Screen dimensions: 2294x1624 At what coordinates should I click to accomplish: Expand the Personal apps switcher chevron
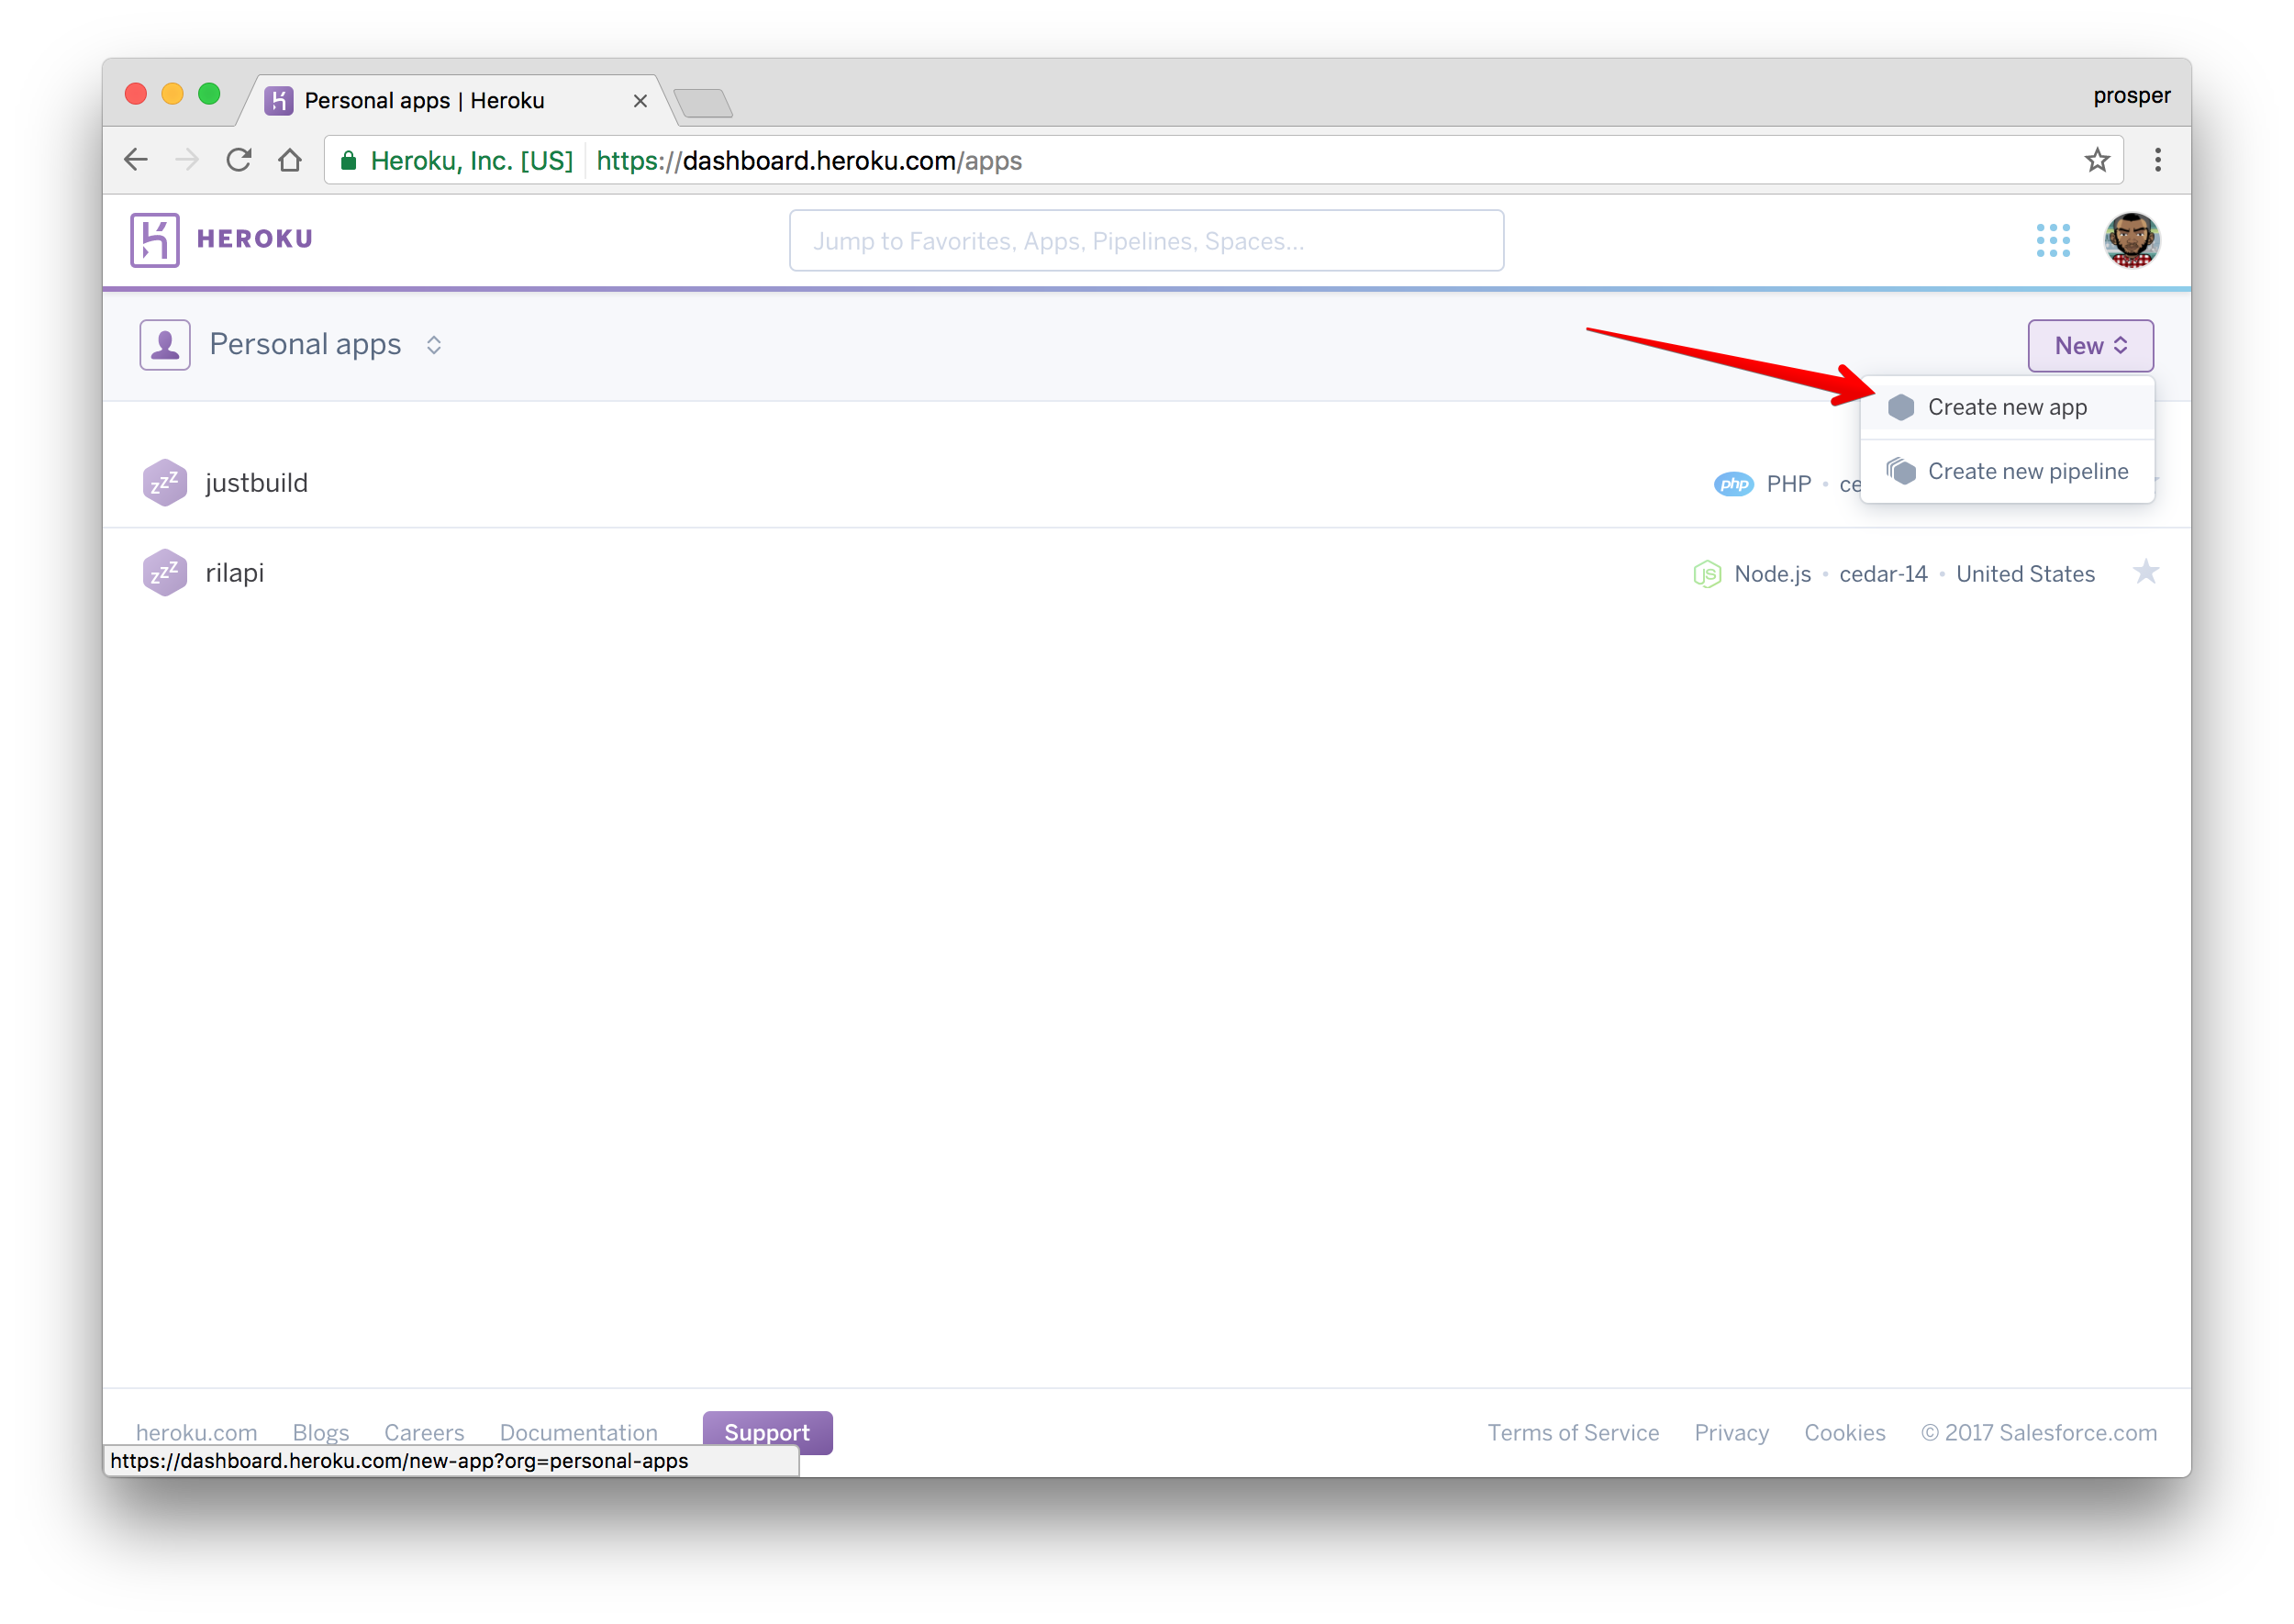click(x=434, y=345)
